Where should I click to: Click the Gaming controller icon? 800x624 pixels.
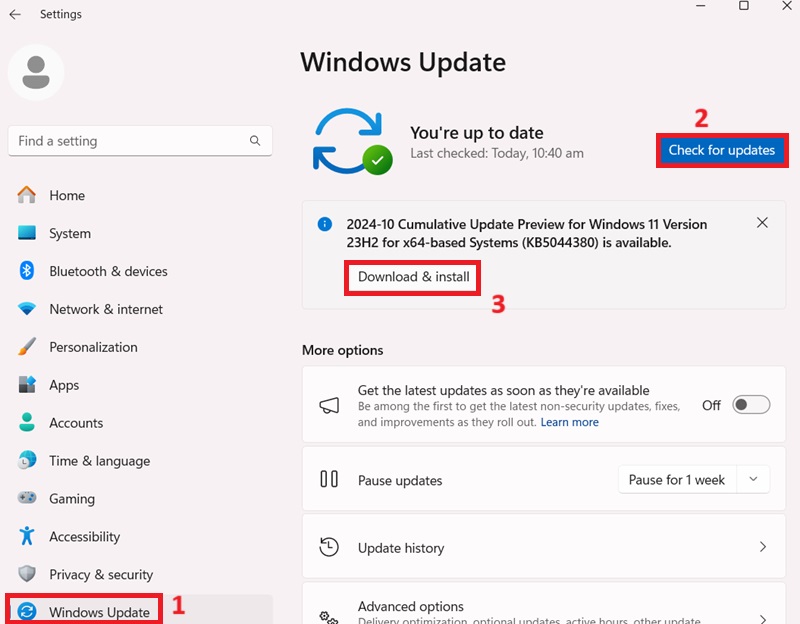(x=27, y=497)
